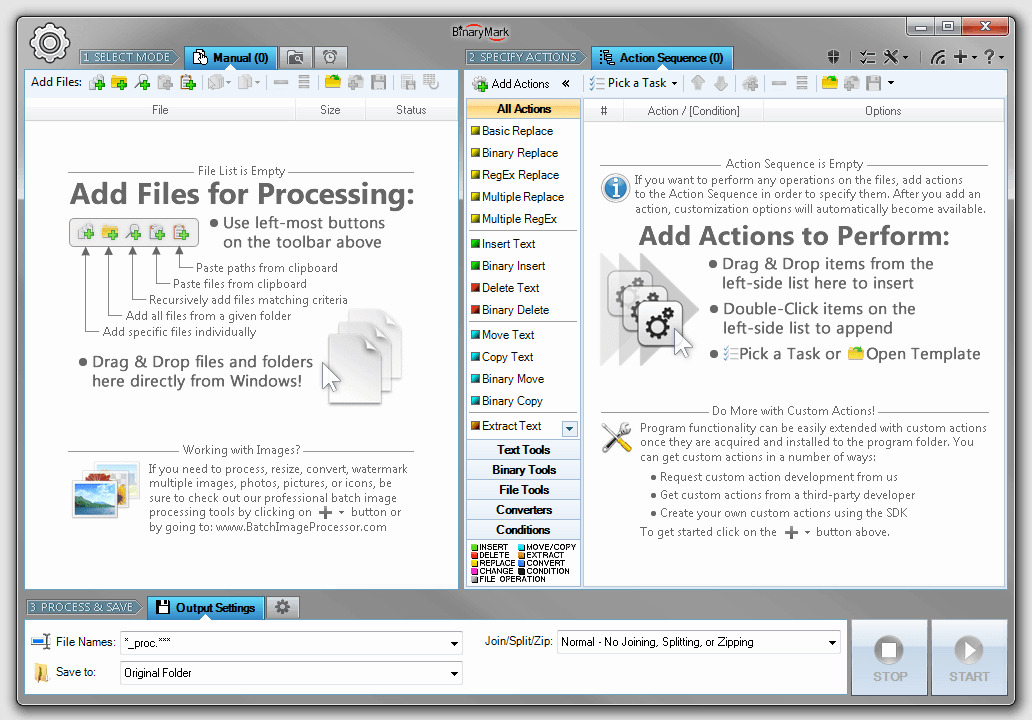
Task: Paste paths from clipboard toolbar button
Action: (x=188, y=83)
